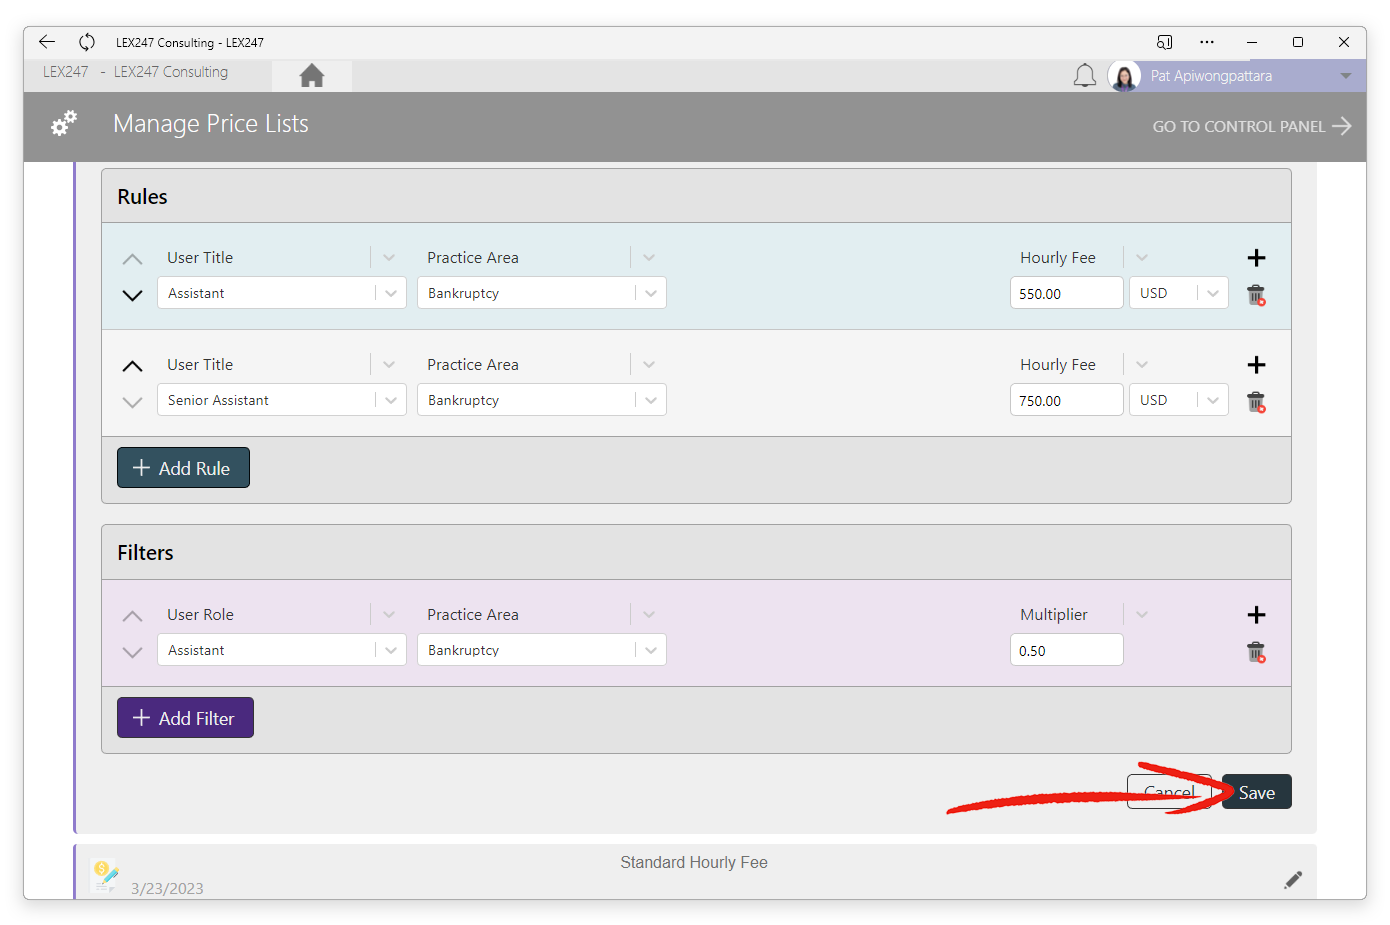Move the filter row down
The image size is (1390, 925).
click(132, 652)
